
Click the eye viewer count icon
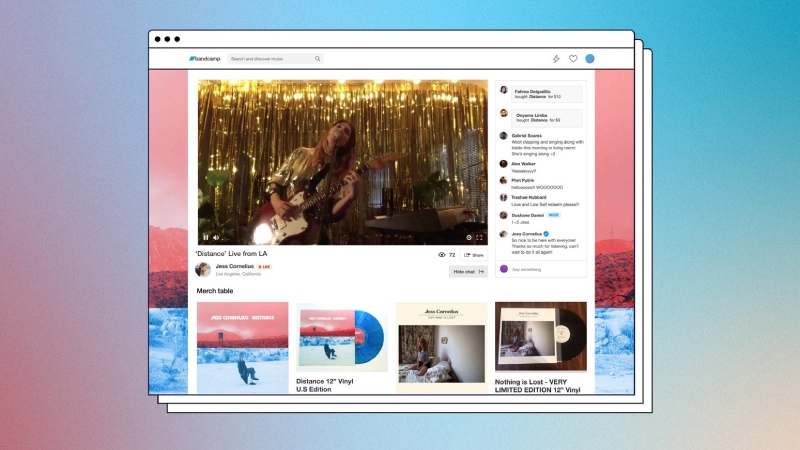[x=442, y=255]
